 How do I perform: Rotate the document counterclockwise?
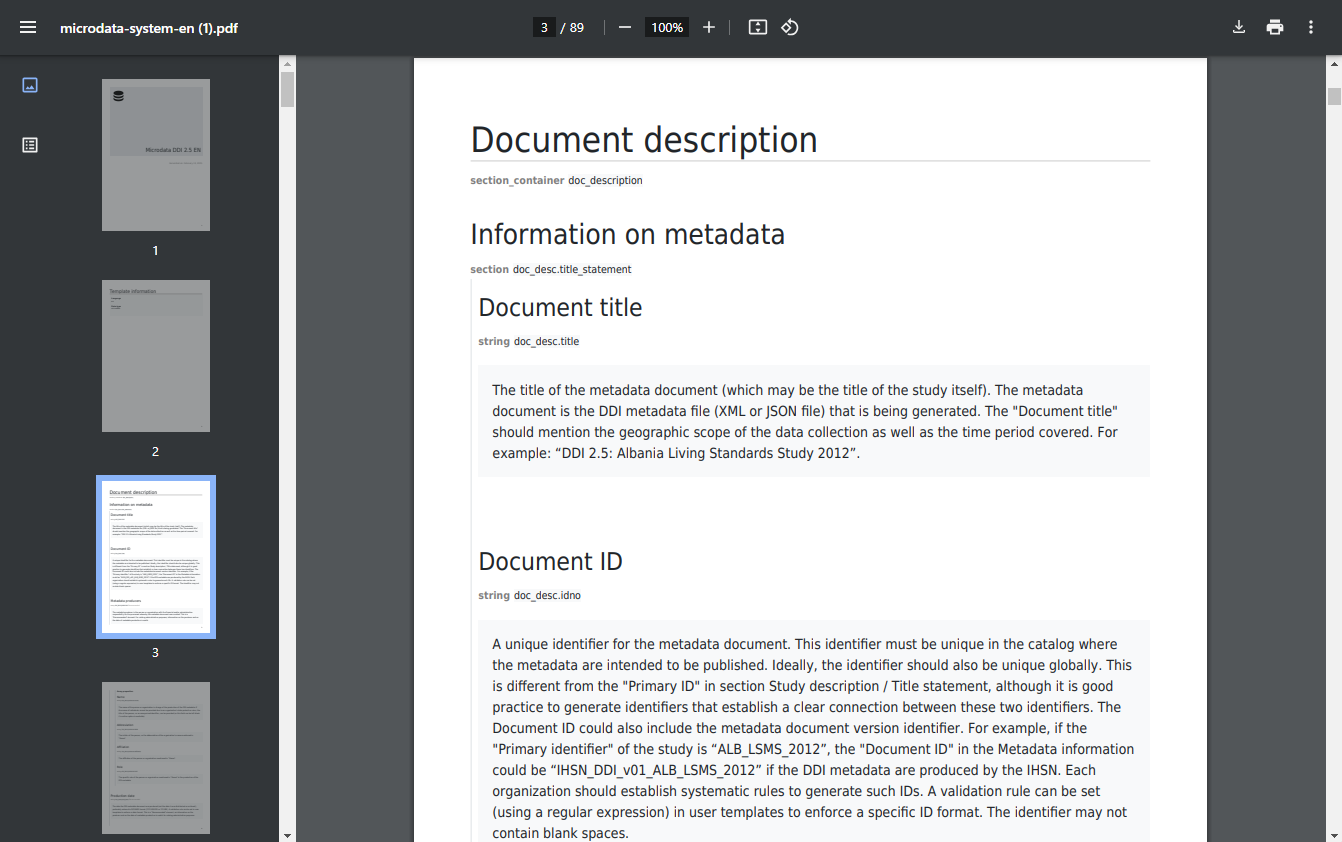coord(790,27)
